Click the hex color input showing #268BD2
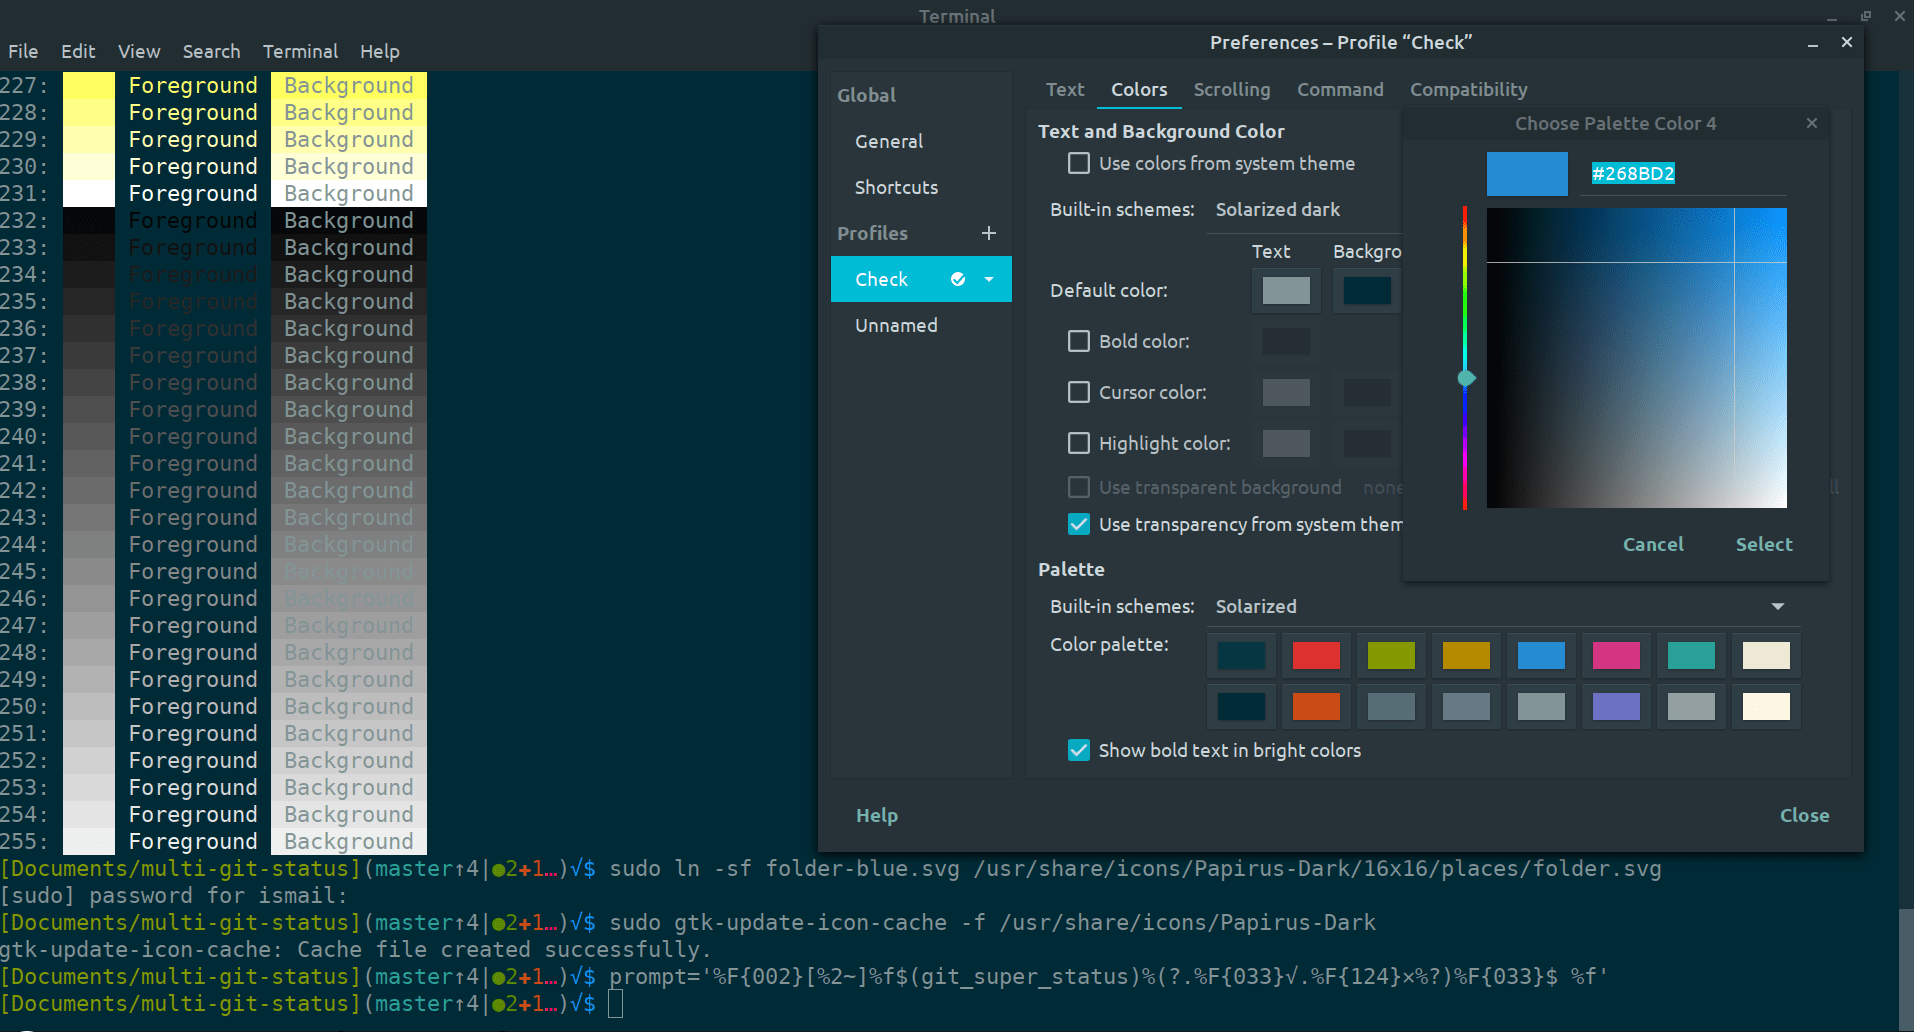 point(1632,172)
